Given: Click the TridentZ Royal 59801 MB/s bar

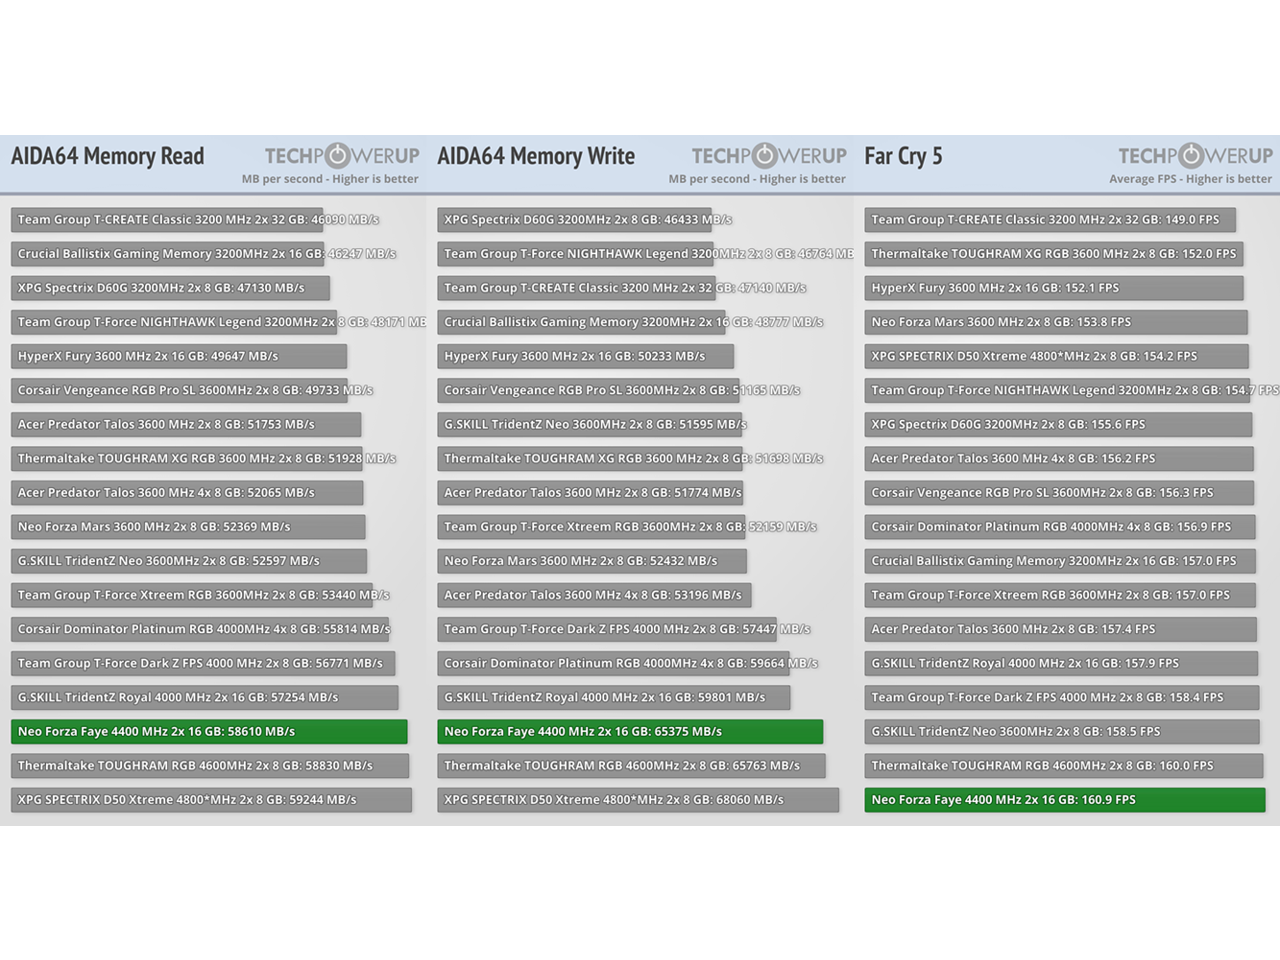Looking at the screenshot, I should tap(614, 697).
